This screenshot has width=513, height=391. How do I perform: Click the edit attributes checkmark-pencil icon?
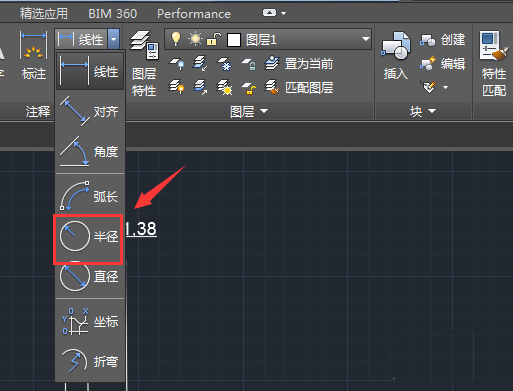[428, 87]
